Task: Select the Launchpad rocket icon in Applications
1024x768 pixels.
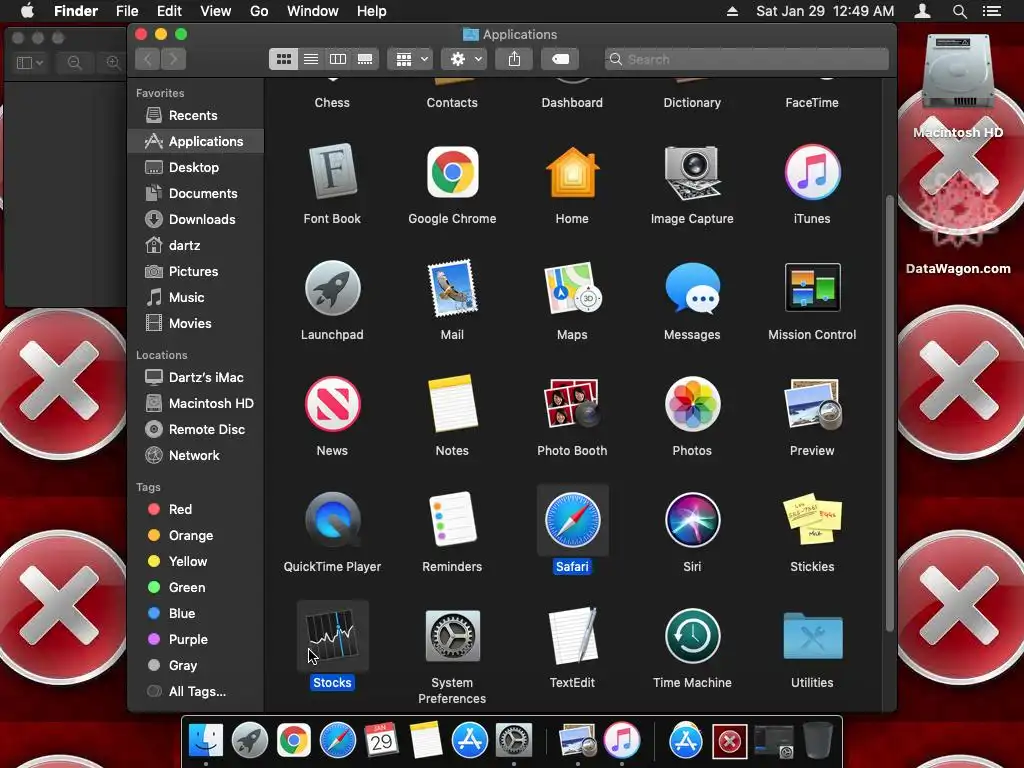Action: click(332, 288)
